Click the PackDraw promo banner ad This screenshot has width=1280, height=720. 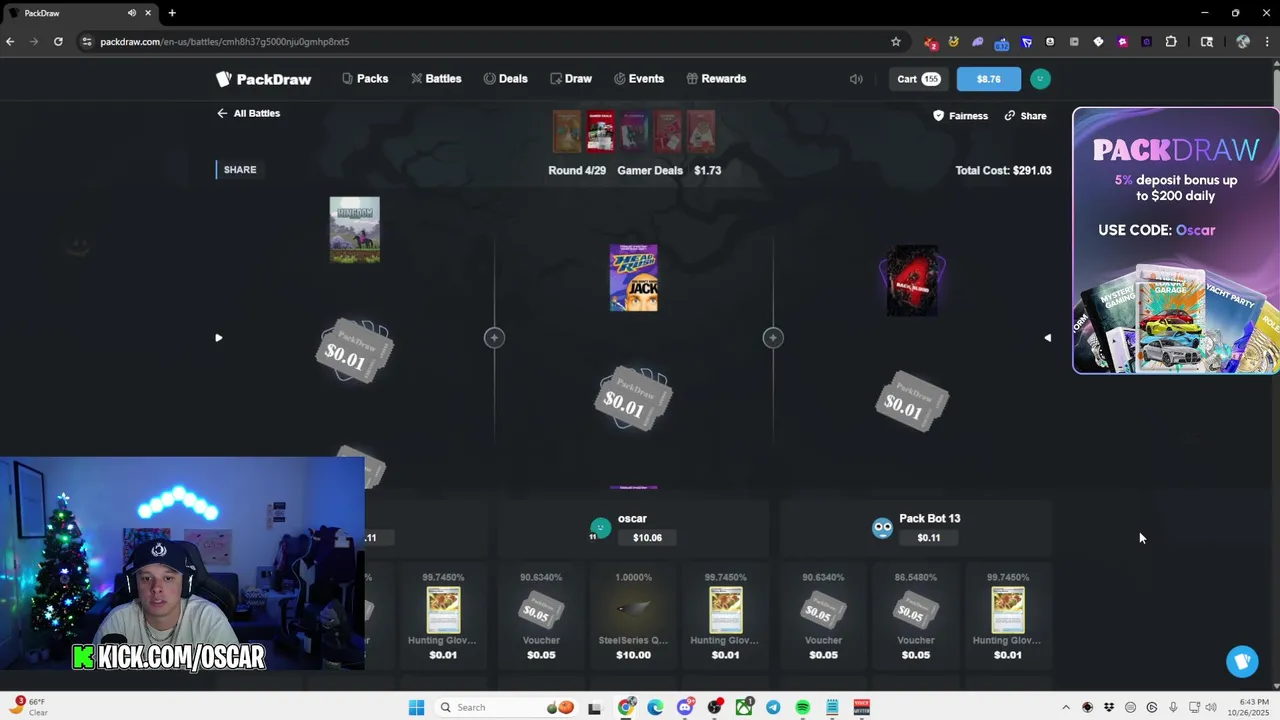pyautogui.click(x=1175, y=241)
